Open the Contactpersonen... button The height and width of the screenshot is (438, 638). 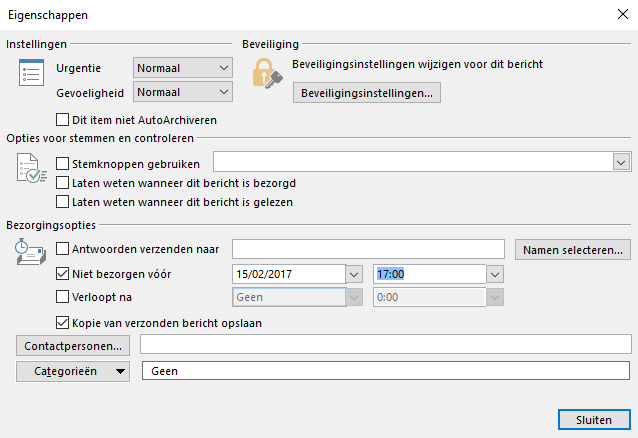click(73, 346)
